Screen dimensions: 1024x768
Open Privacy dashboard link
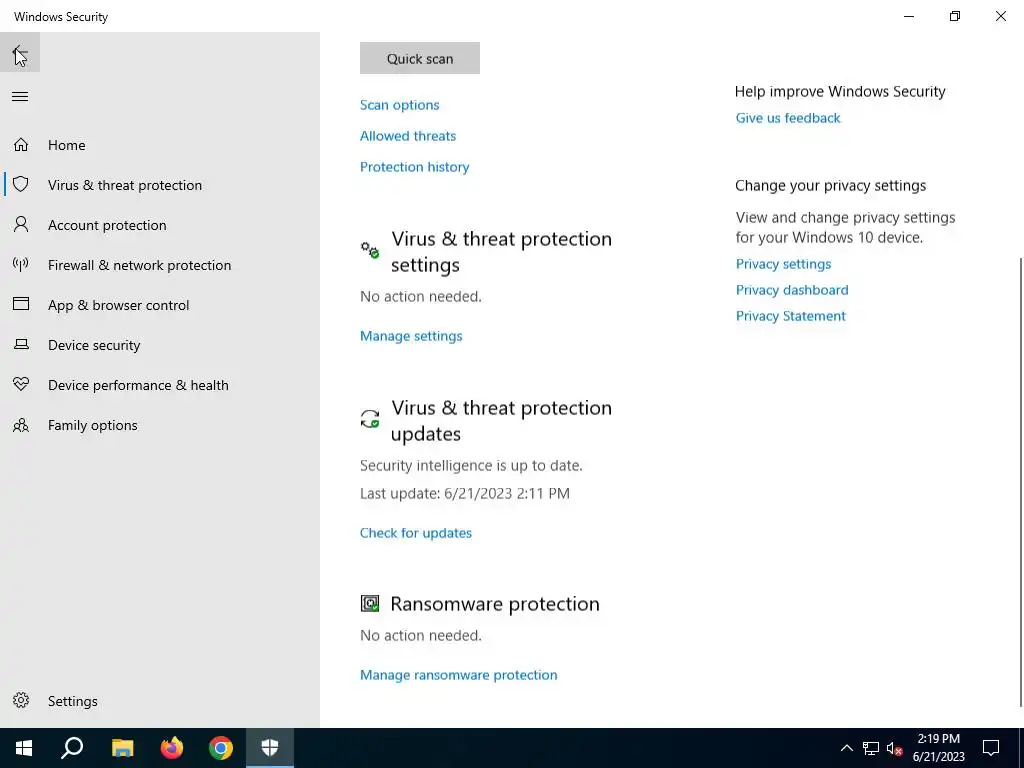[792, 290]
